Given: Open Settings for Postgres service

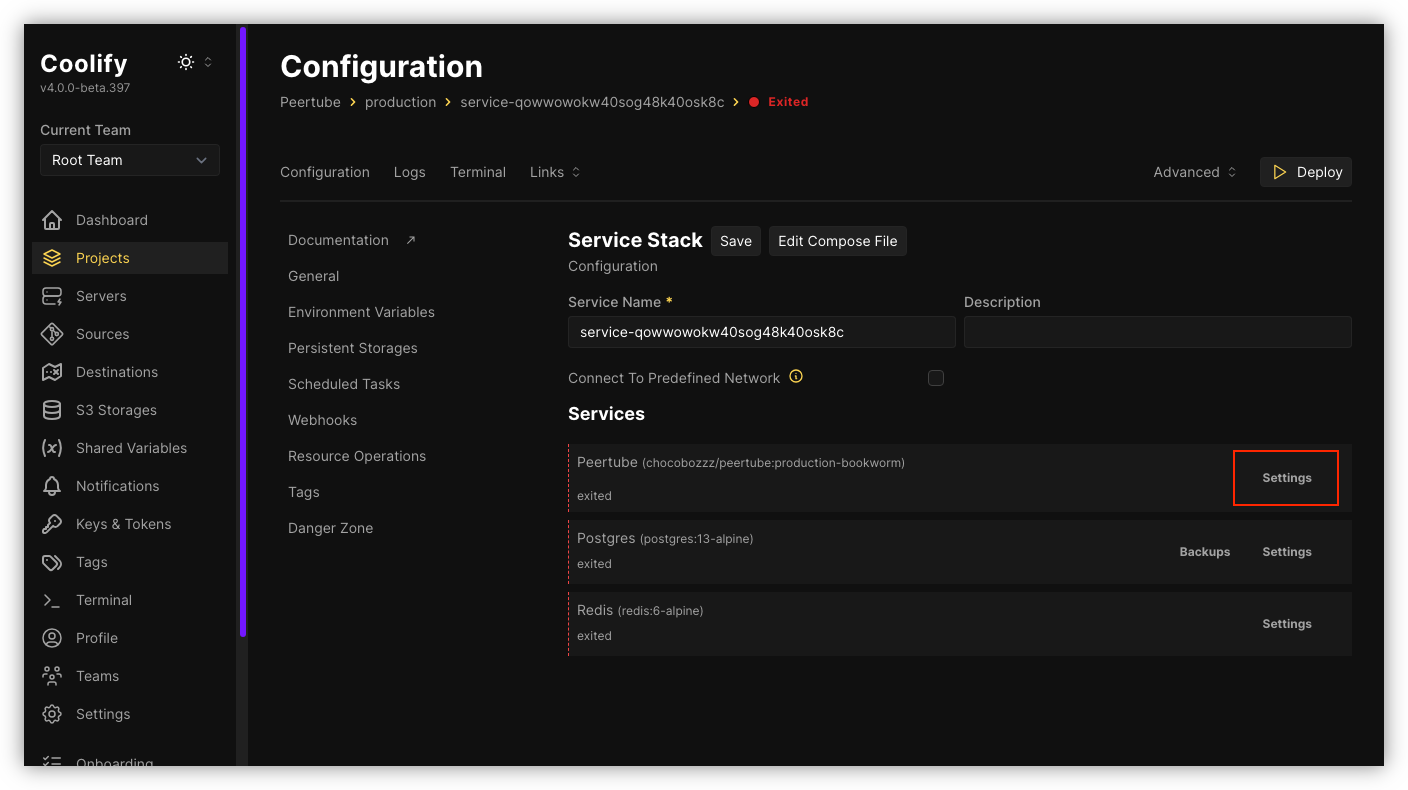Looking at the screenshot, I should pos(1287,552).
